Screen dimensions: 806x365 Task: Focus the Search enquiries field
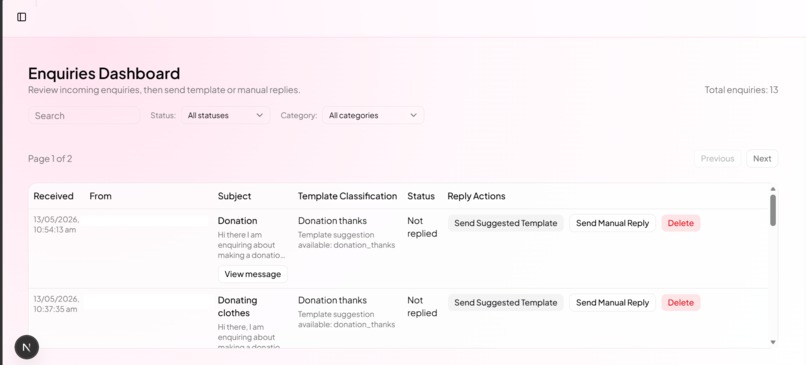pyautogui.click(x=84, y=115)
